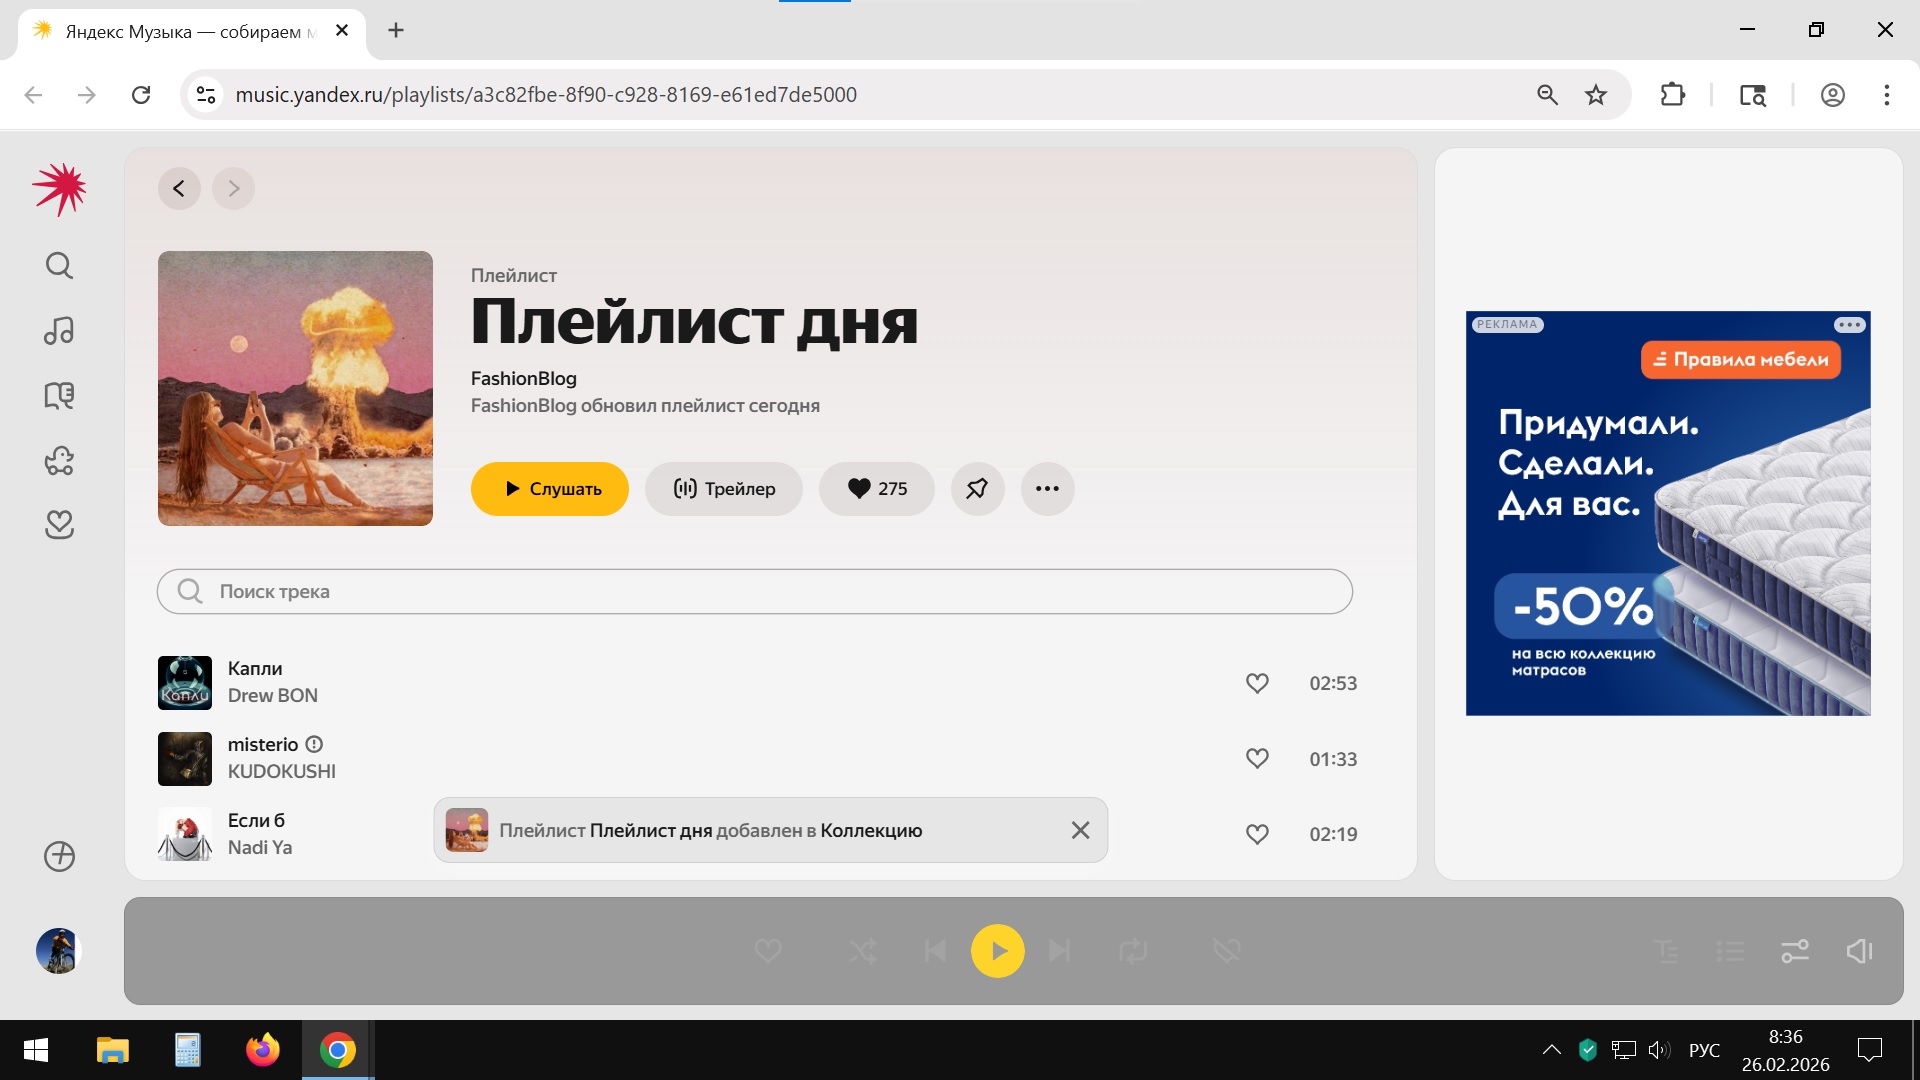Click the Yandex Music star logo
Viewport: 1920px width, 1080px height.
tap(59, 188)
